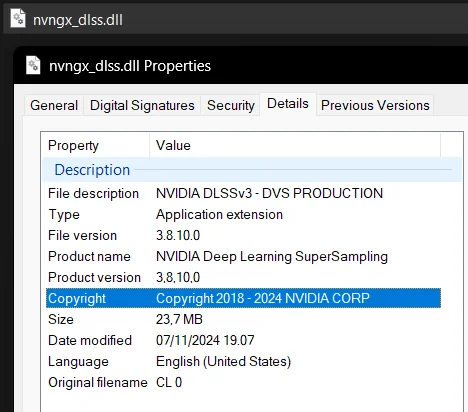Image resolution: width=468 pixels, height=412 pixels.
Task: Click the Application extension value
Action: 219,215
